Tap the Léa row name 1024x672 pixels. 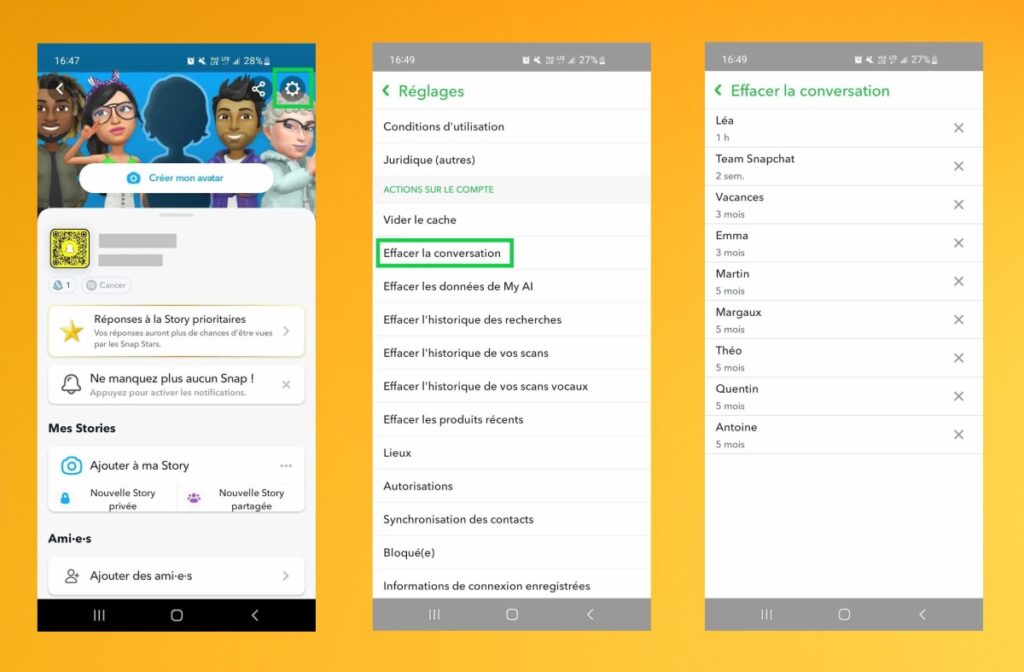(x=724, y=121)
